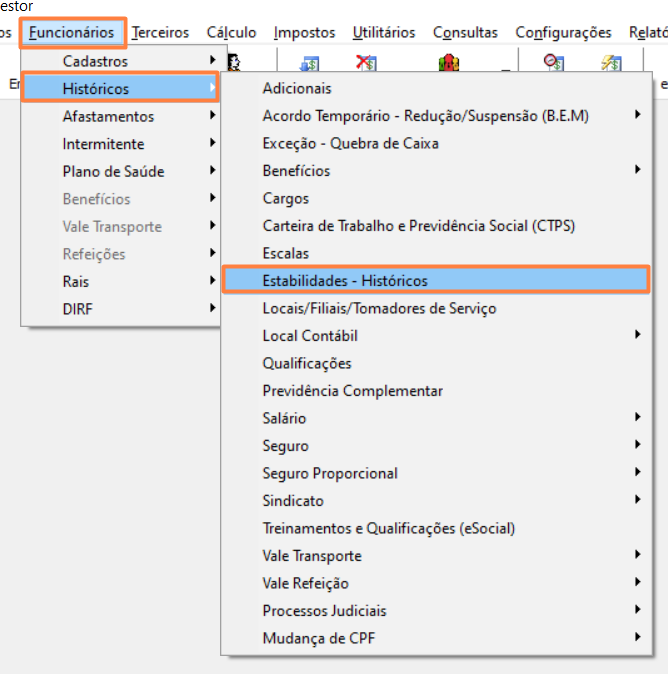Image resolution: width=668 pixels, height=674 pixels.
Task: Select Previdência Complementar
Action: pos(352,391)
